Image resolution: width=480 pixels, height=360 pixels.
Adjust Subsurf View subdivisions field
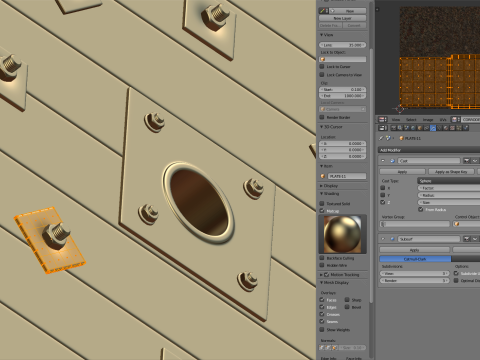click(415, 273)
